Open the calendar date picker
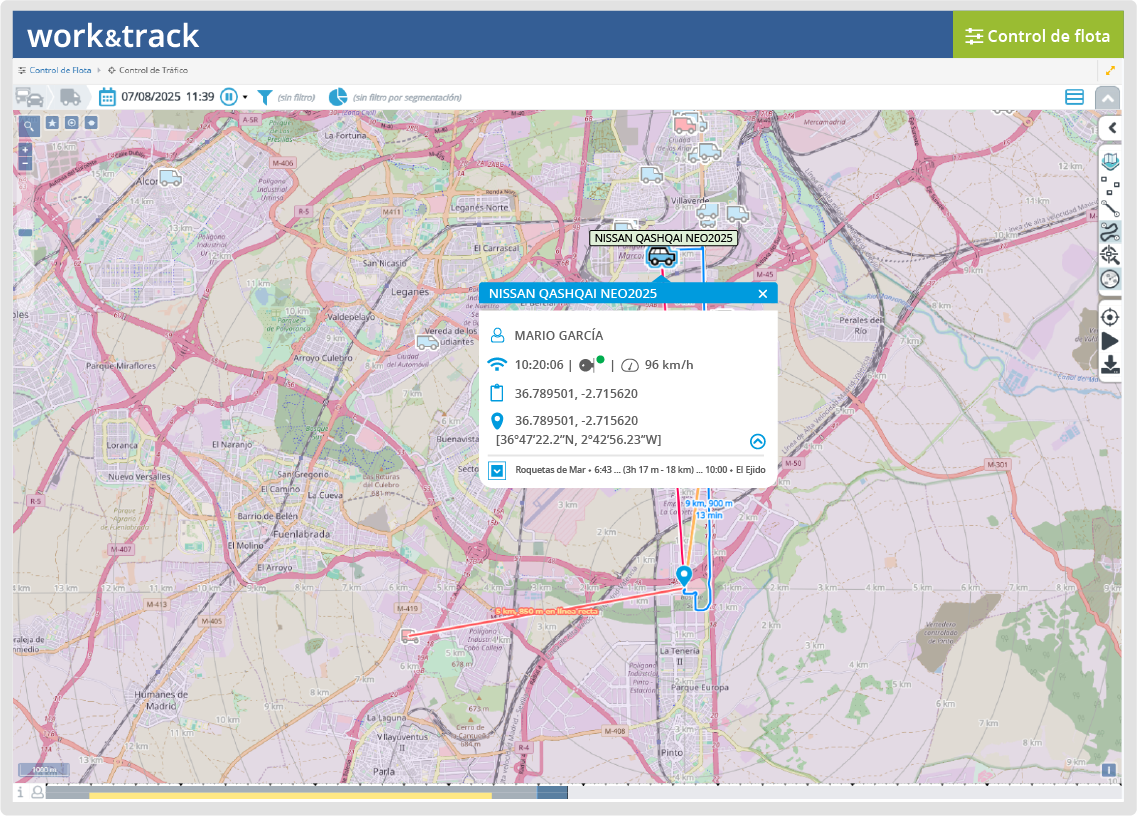 107,97
